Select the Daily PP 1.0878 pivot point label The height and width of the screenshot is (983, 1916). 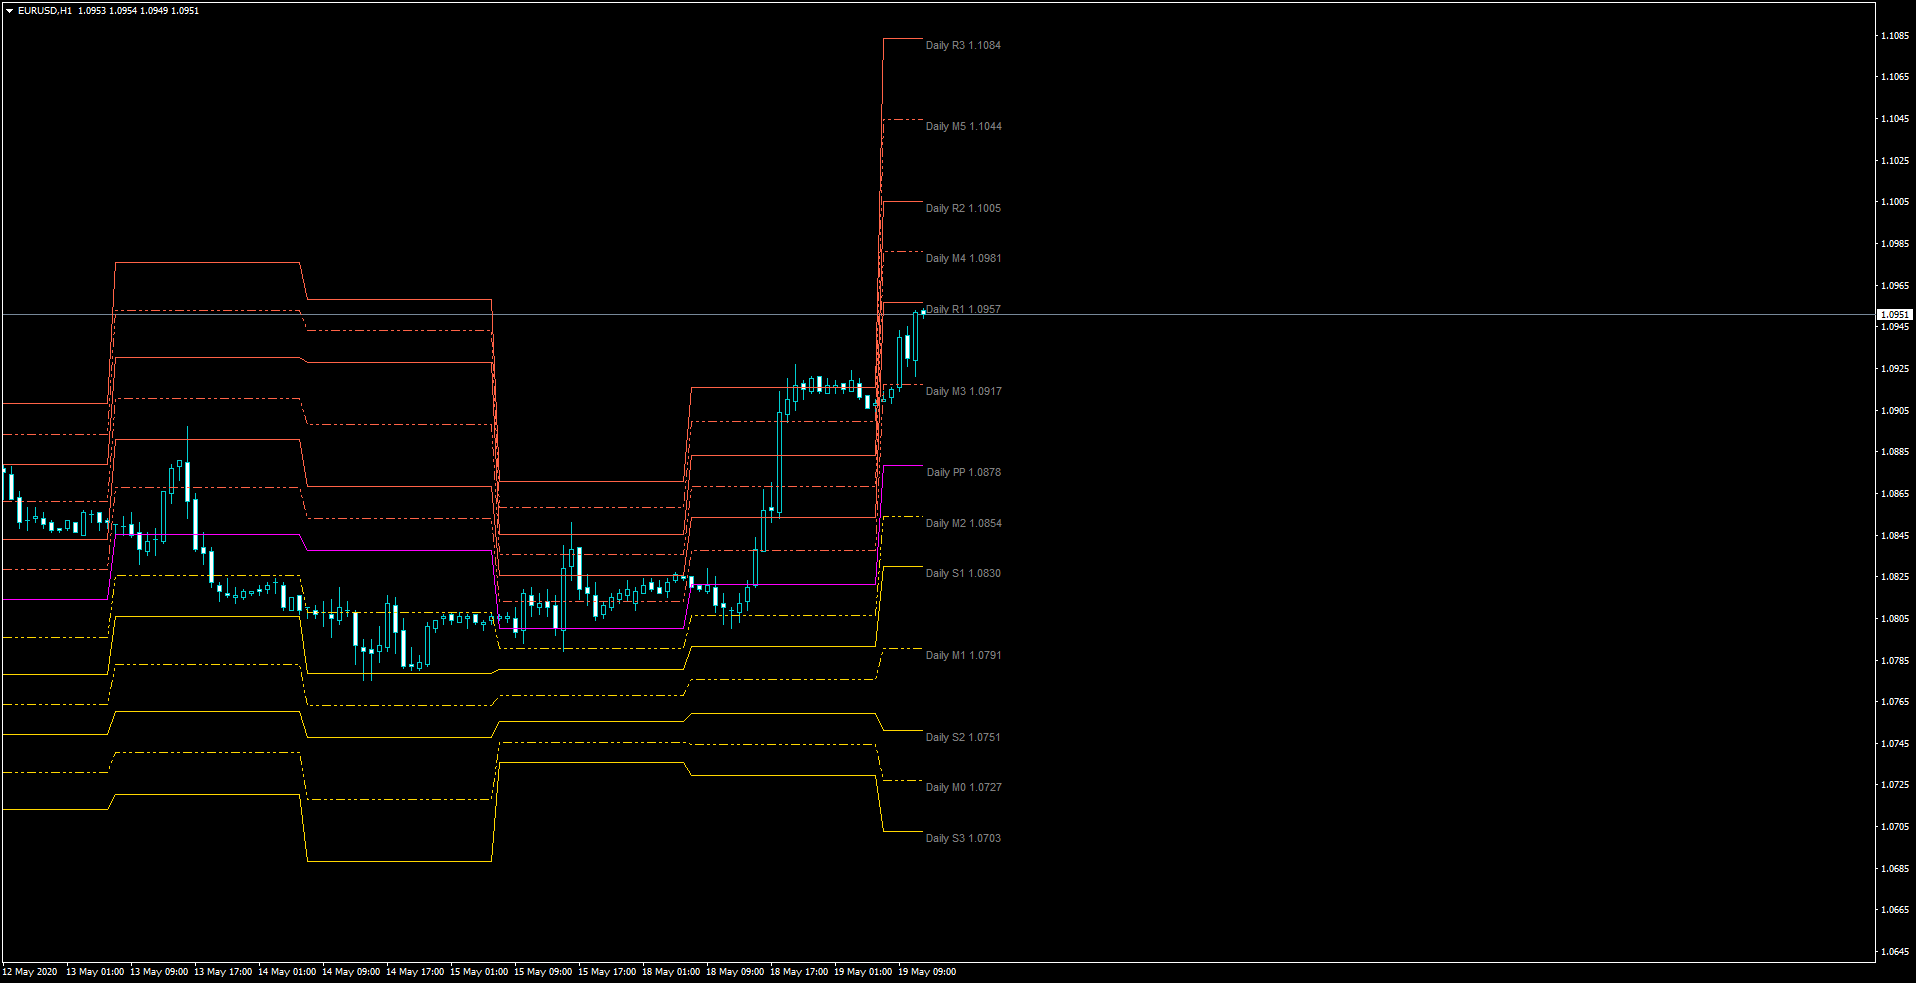pyautogui.click(x=962, y=473)
